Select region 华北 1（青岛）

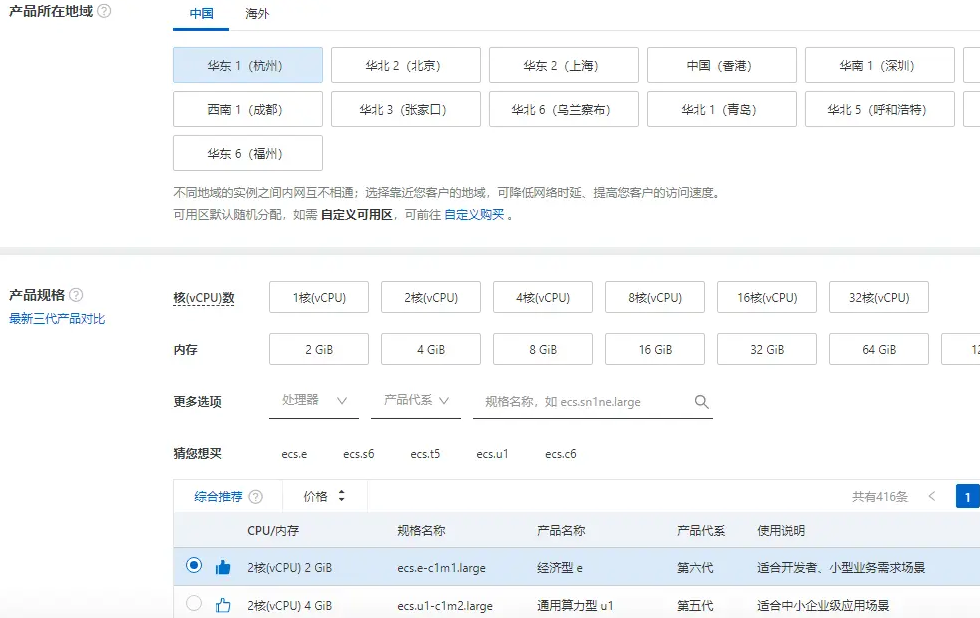pyautogui.click(x=722, y=109)
